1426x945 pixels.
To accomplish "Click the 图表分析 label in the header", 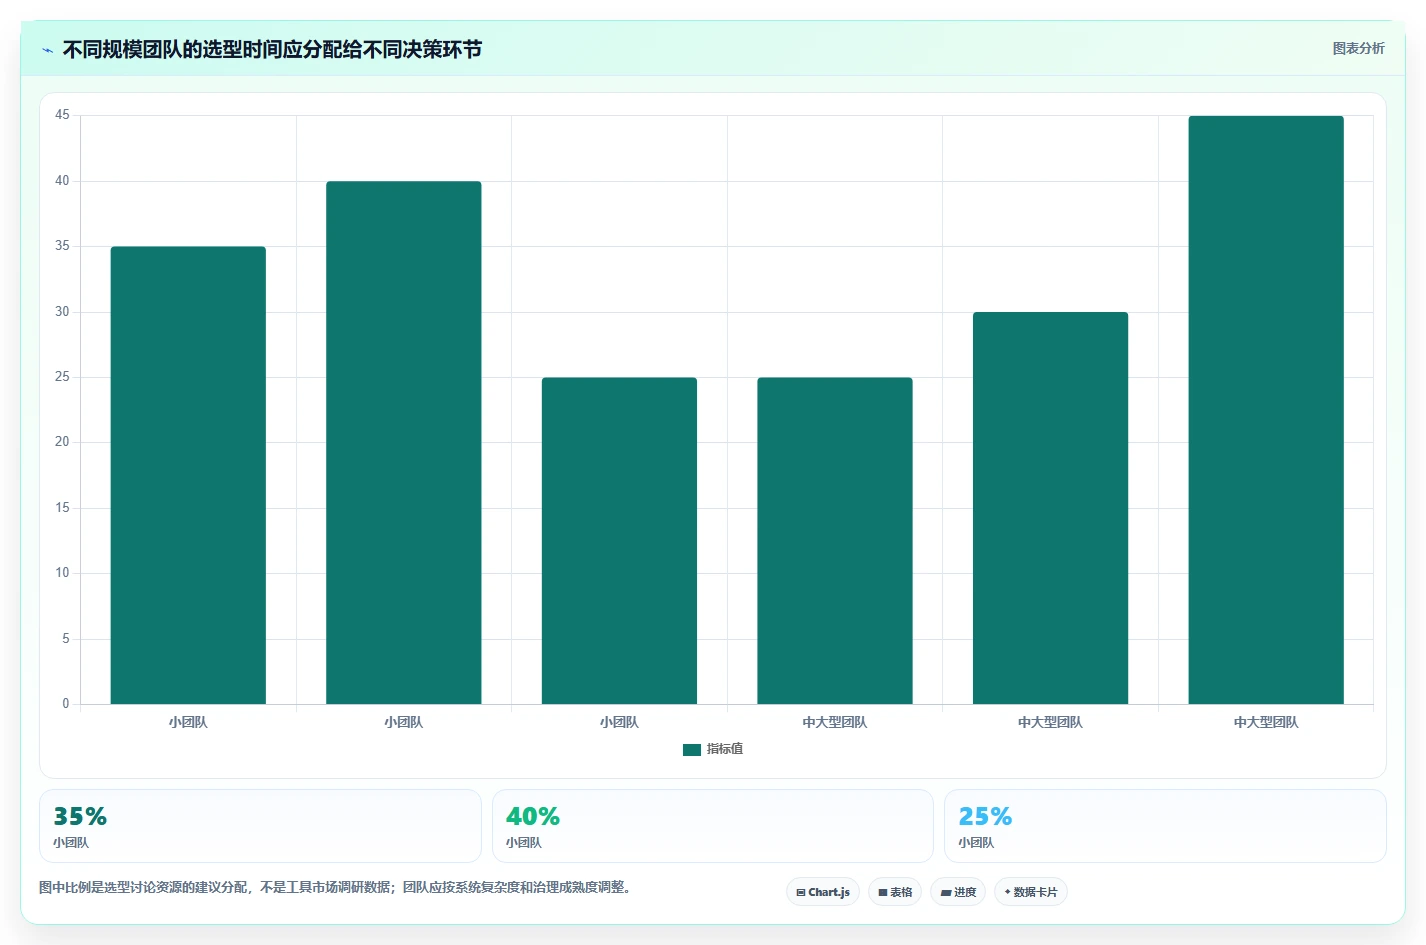I will (1358, 48).
